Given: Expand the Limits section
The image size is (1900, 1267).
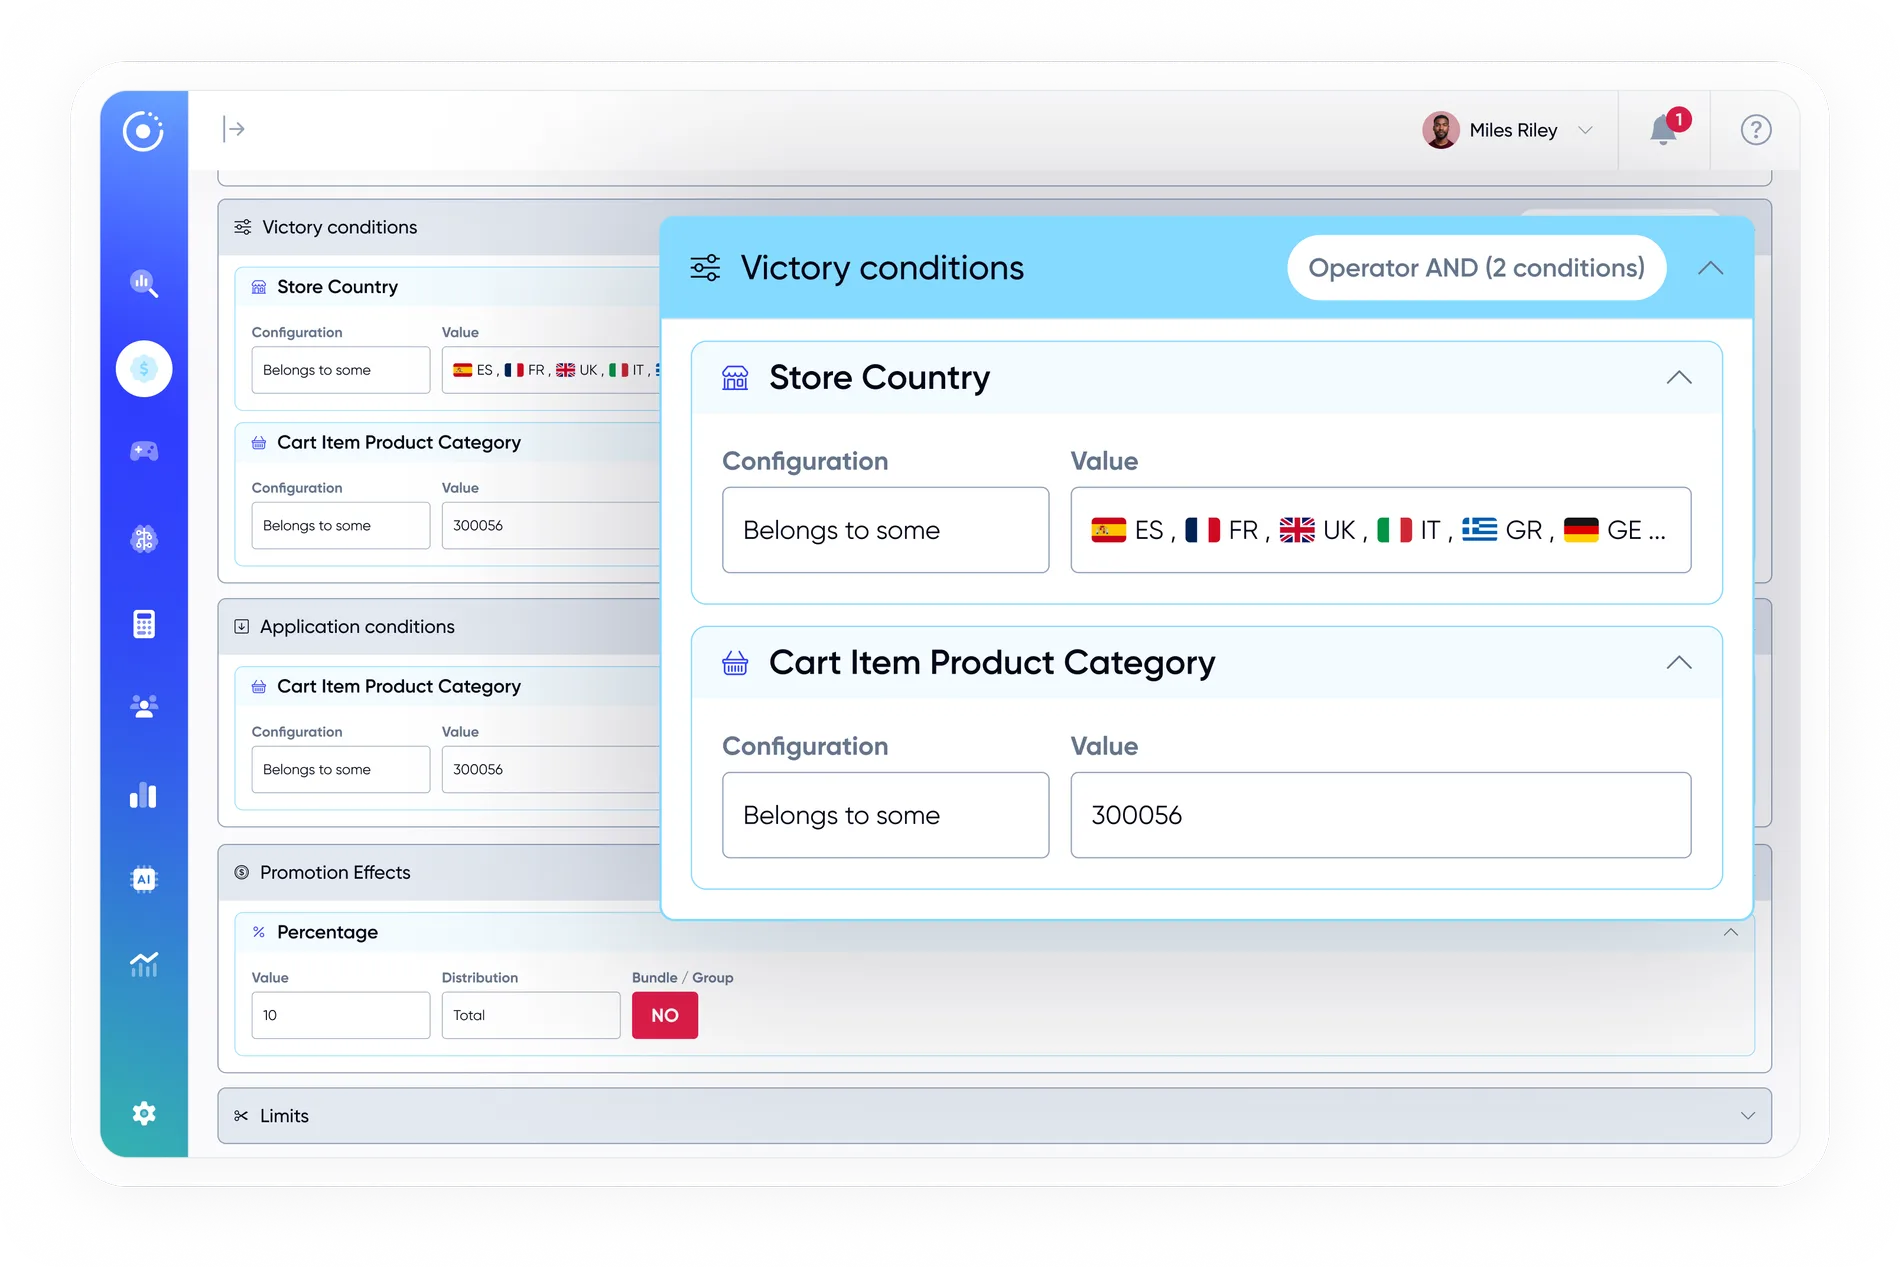Looking at the screenshot, I should (1747, 1116).
